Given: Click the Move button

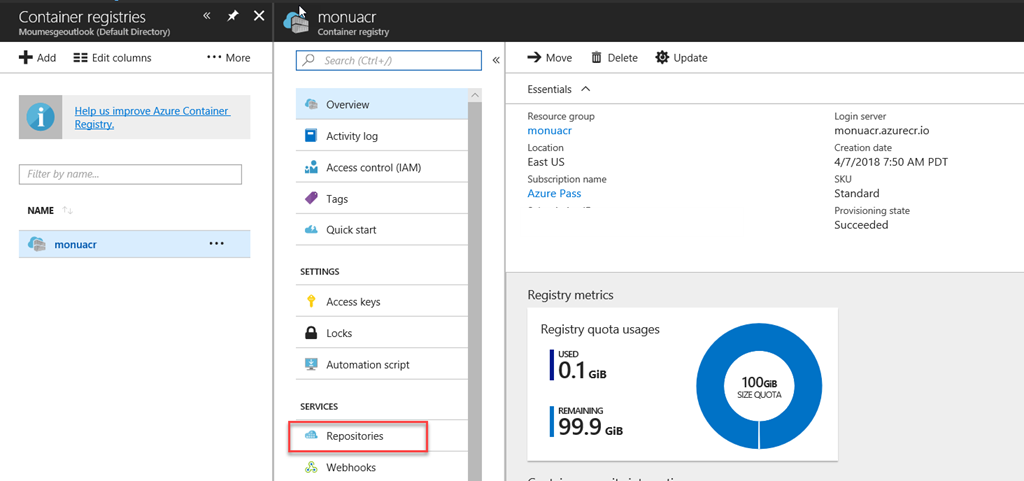Looking at the screenshot, I should (549, 58).
